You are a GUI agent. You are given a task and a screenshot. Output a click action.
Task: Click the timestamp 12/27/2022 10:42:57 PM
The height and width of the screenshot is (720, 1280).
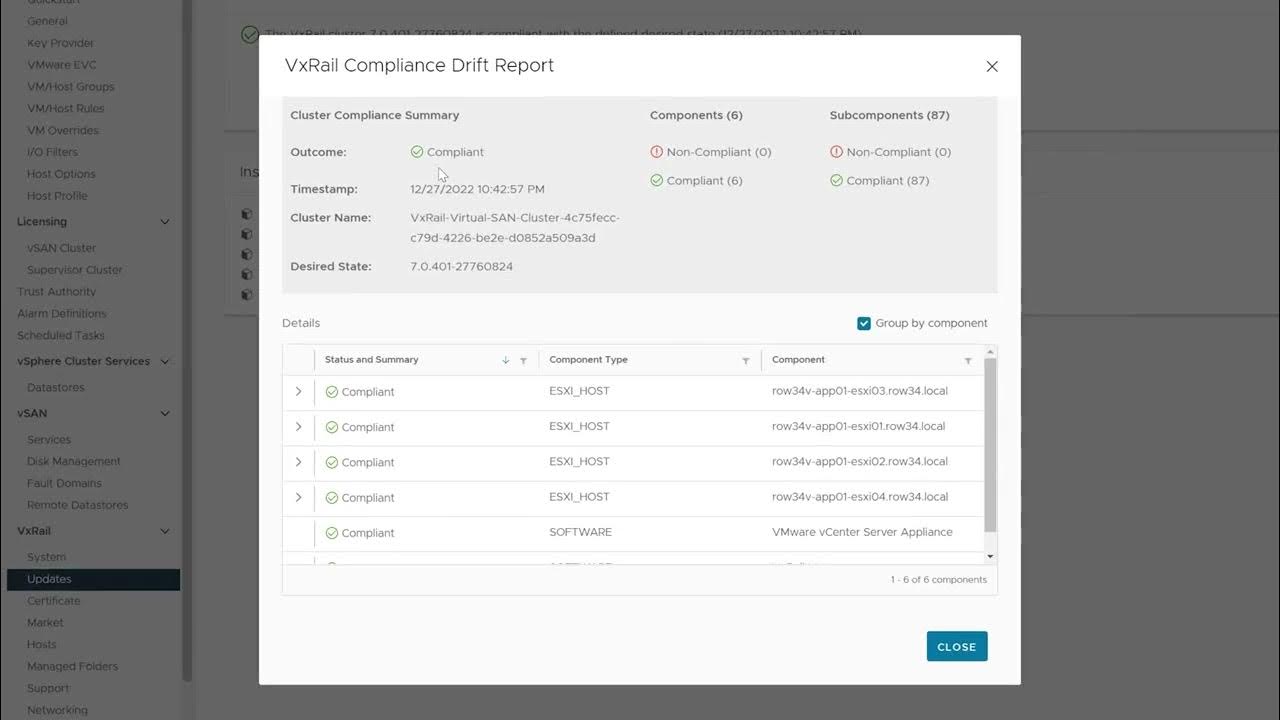click(478, 189)
